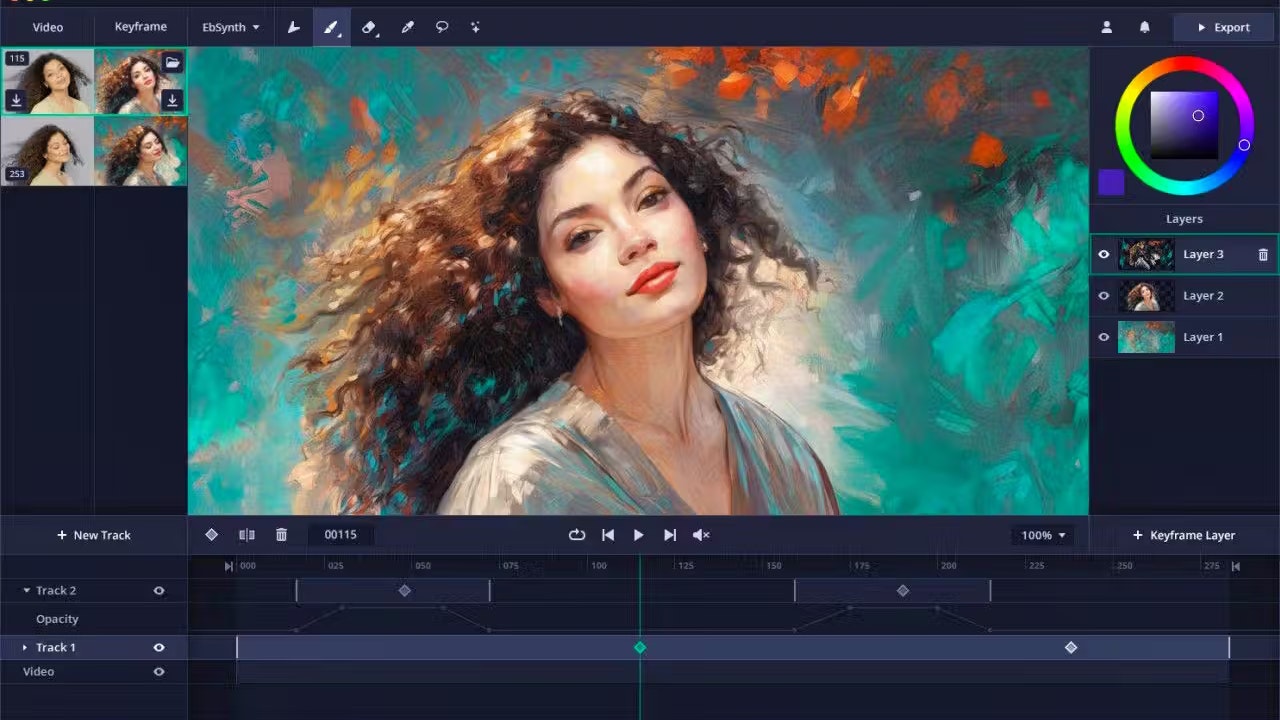Open the 100% zoom dropdown
This screenshot has height=720, width=1280.
pyautogui.click(x=1043, y=535)
